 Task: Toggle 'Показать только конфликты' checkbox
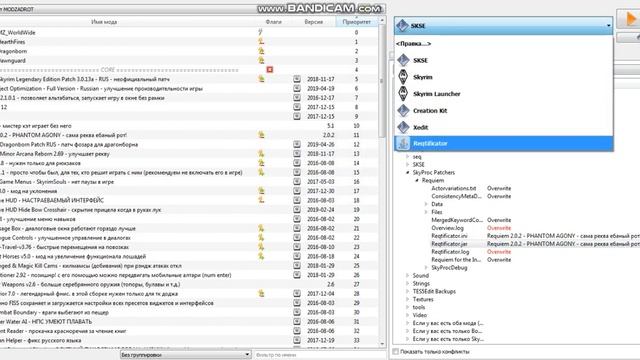(x=396, y=351)
